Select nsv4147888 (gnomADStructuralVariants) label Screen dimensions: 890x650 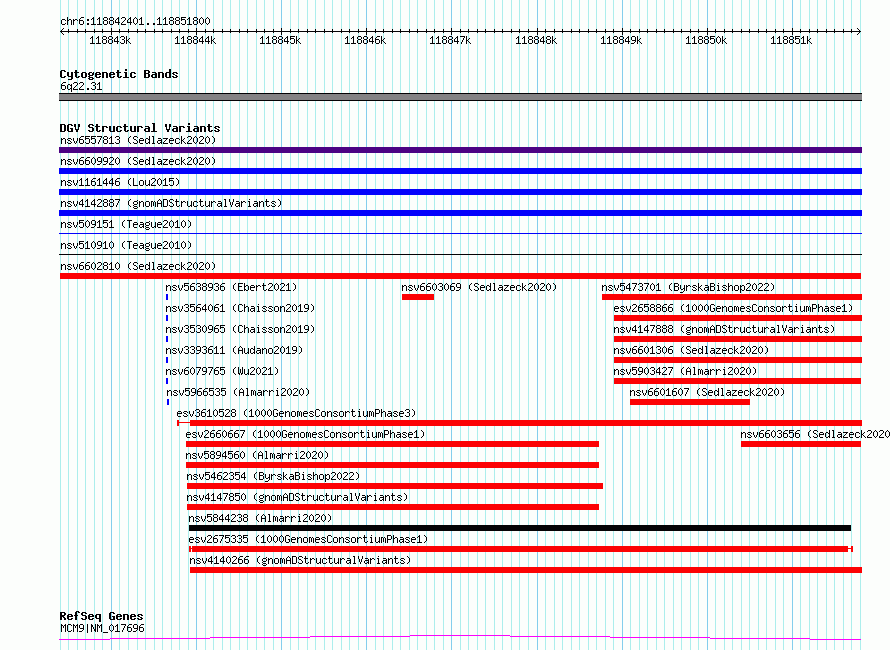tap(724, 329)
